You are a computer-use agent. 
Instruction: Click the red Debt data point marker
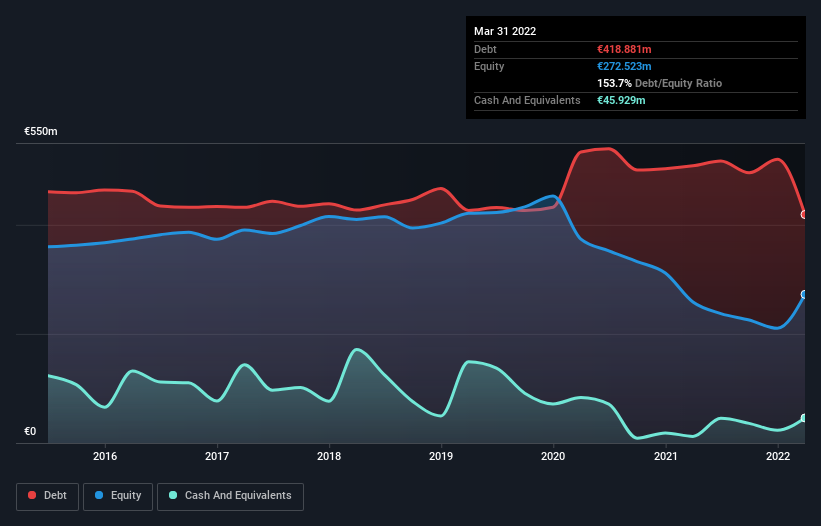tap(804, 215)
